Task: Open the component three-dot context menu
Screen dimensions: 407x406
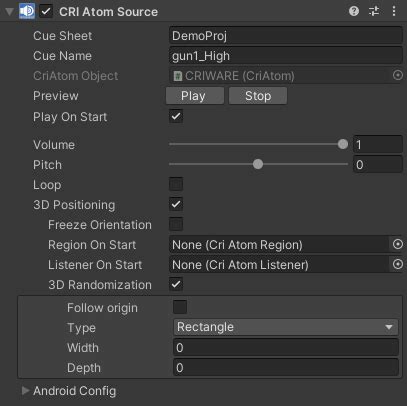Action: point(394,11)
